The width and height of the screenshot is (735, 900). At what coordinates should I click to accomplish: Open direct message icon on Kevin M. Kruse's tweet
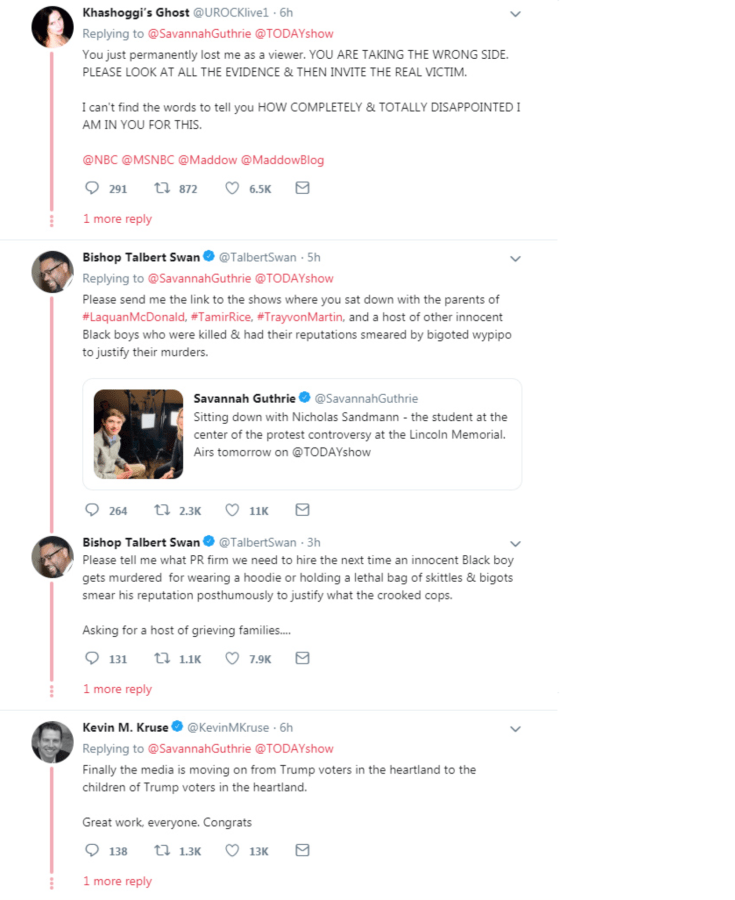coord(302,850)
